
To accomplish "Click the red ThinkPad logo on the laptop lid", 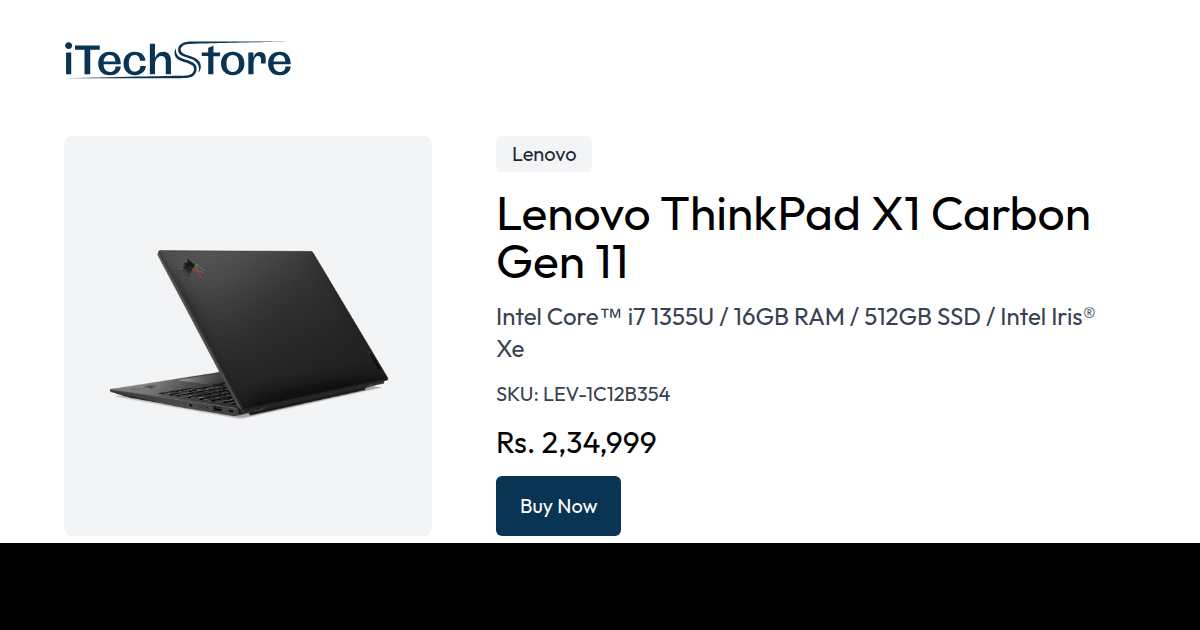I will pos(188,268).
